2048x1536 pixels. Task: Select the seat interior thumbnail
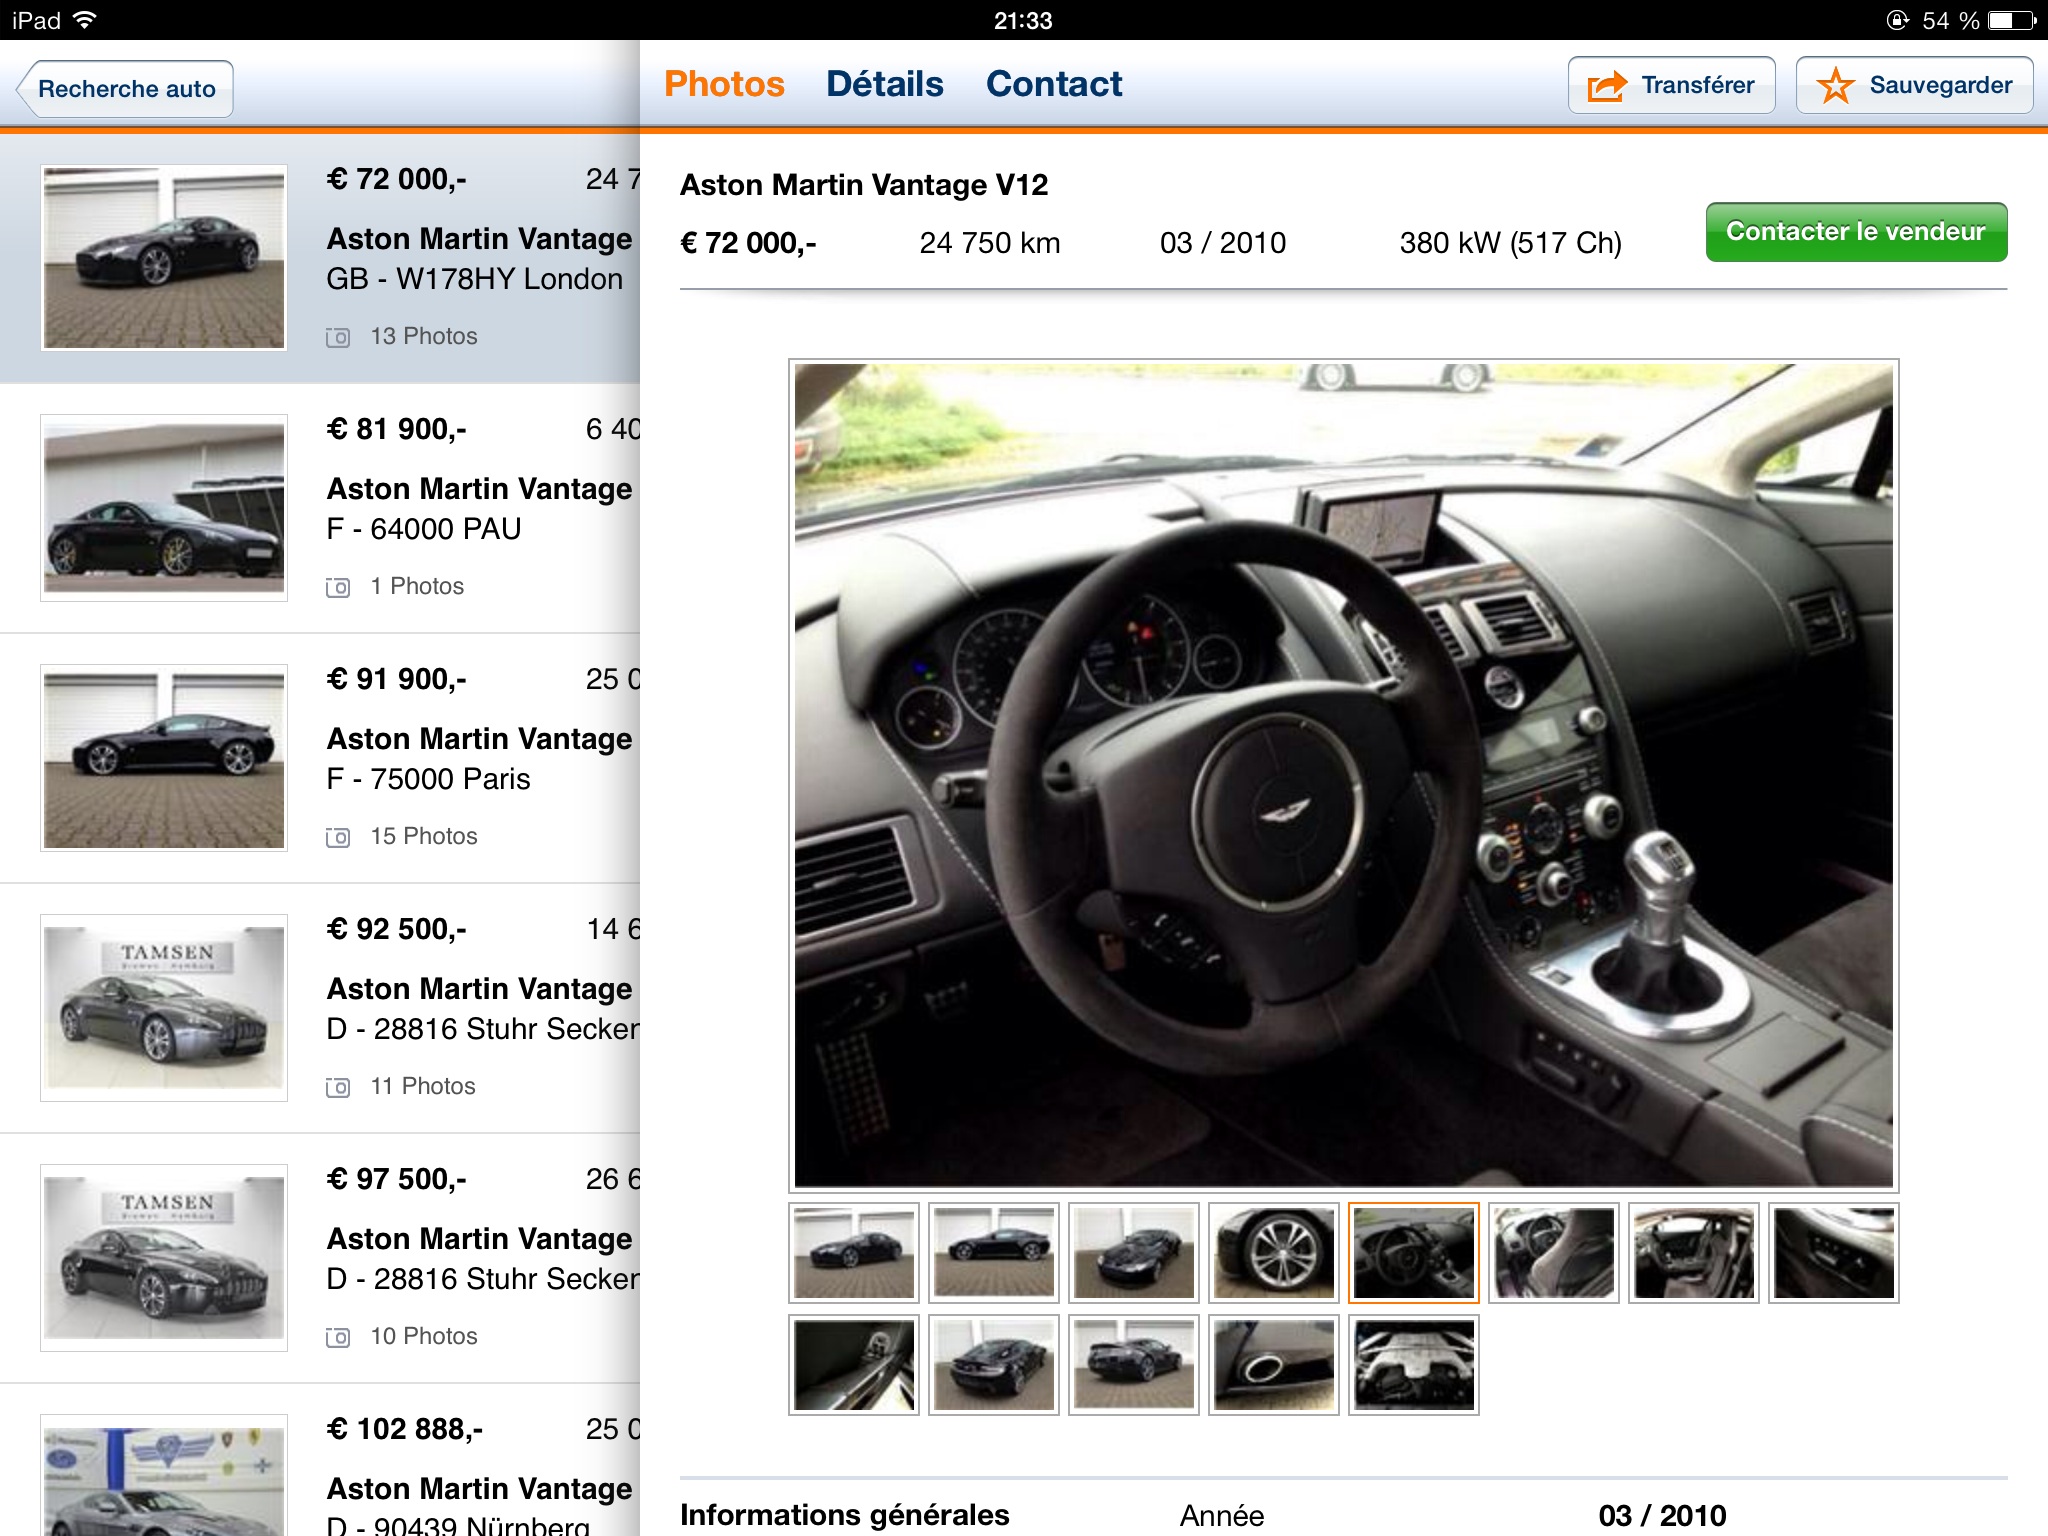tap(1554, 1253)
